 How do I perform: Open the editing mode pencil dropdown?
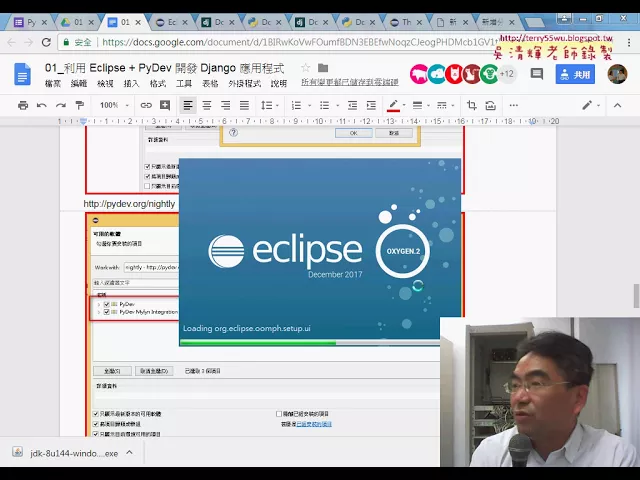[x=591, y=105]
